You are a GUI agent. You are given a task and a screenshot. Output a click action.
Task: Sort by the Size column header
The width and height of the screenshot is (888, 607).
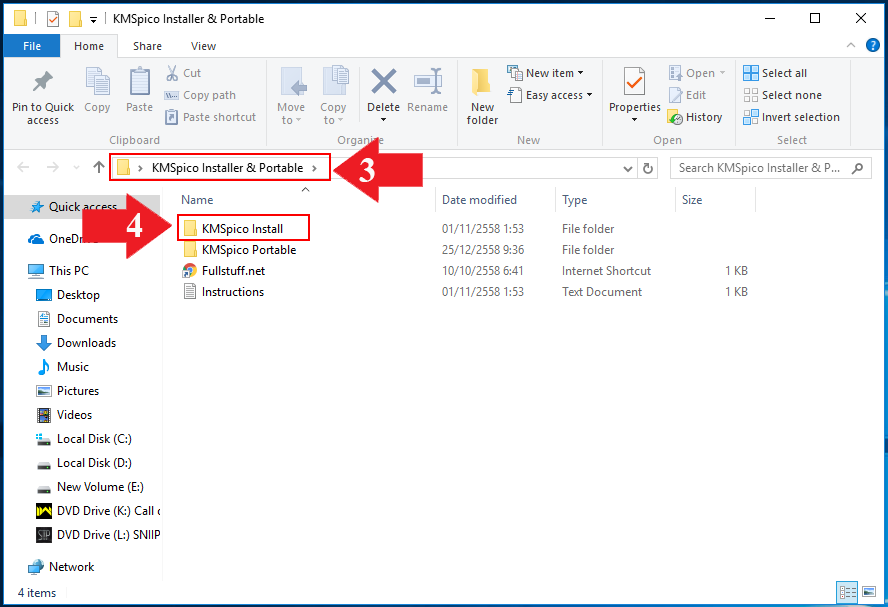coord(692,200)
